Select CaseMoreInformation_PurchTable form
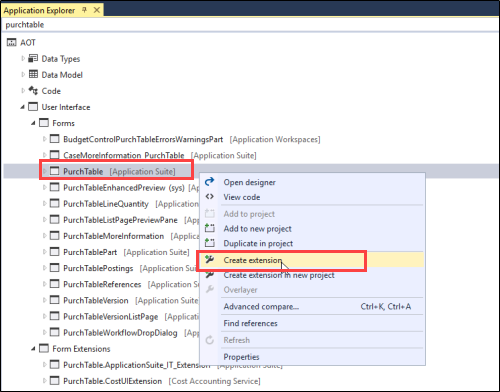The height and width of the screenshot is (392, 500). click(x=124, y=155)
